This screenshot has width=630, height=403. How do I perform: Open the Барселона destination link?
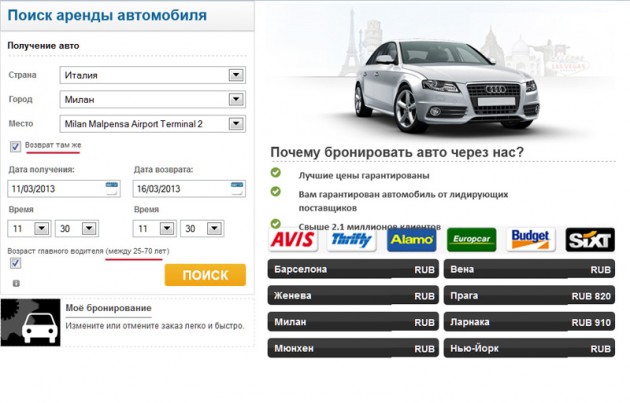[354, 270]
